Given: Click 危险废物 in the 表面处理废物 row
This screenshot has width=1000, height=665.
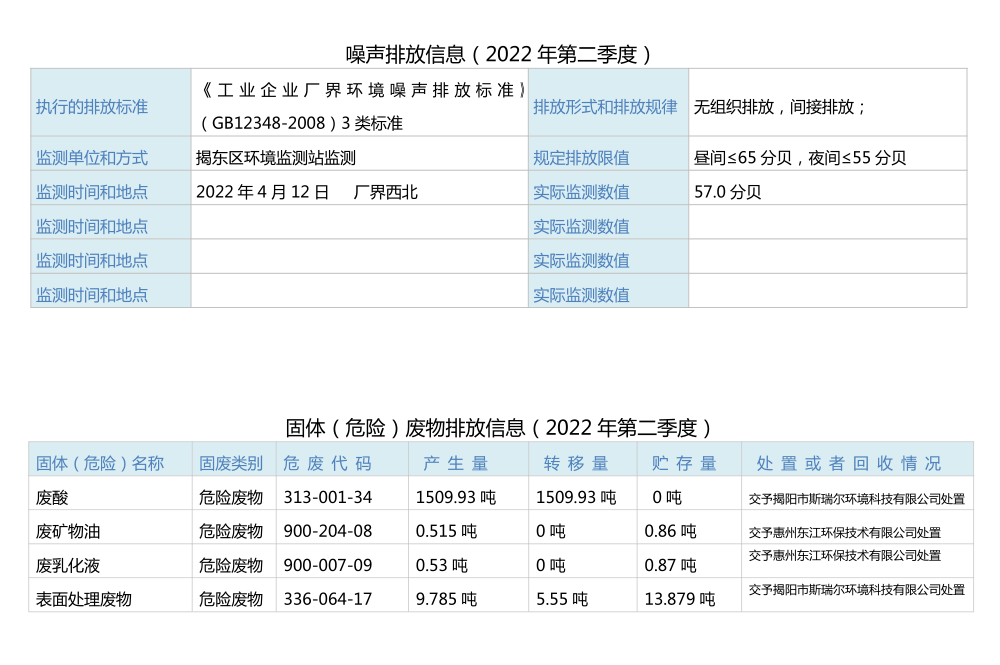Looking at the screenshot, I should pos(231,599).
